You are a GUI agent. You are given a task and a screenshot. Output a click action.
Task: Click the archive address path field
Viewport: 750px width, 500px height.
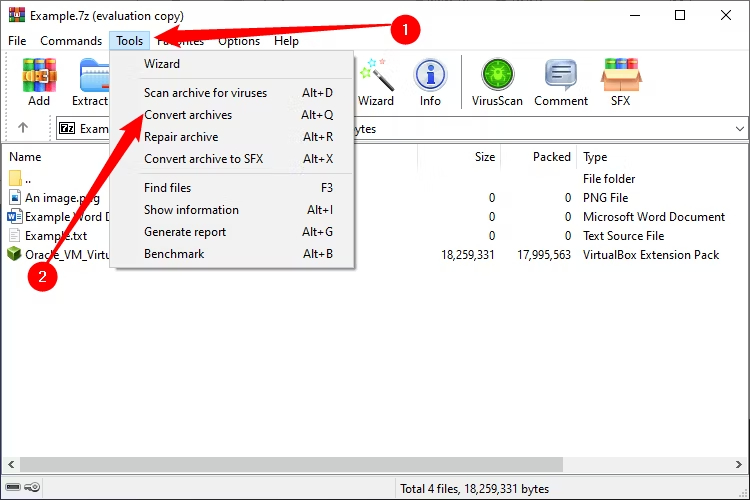tap(402, 129)
